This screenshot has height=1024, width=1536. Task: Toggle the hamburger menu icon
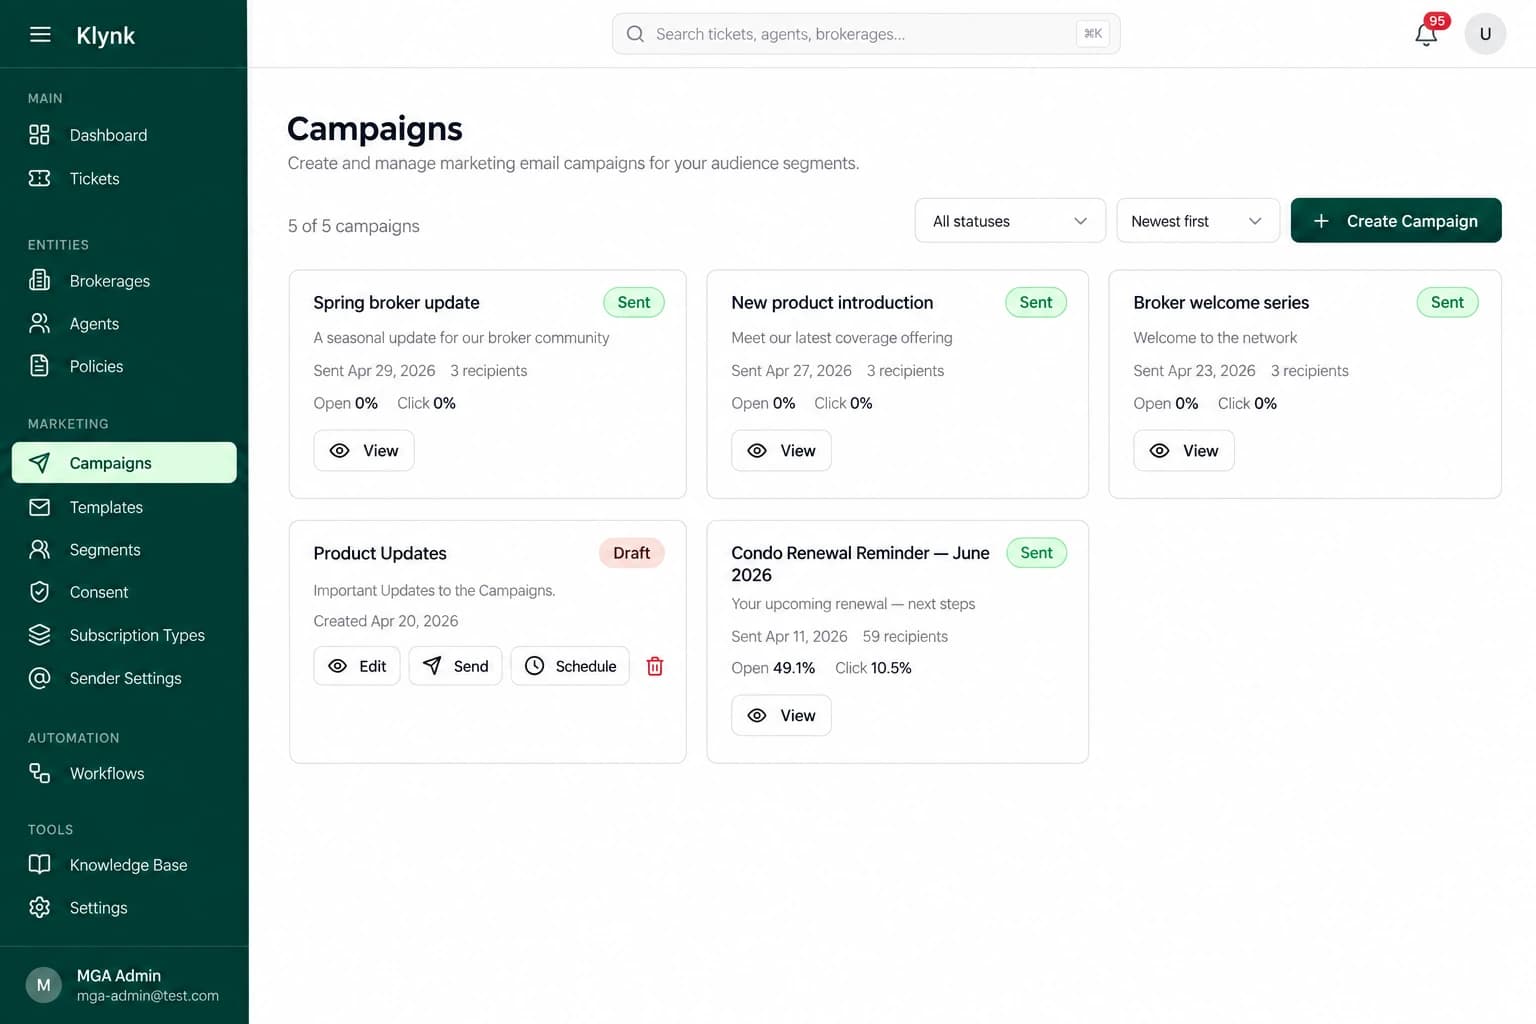pos(40,35)
